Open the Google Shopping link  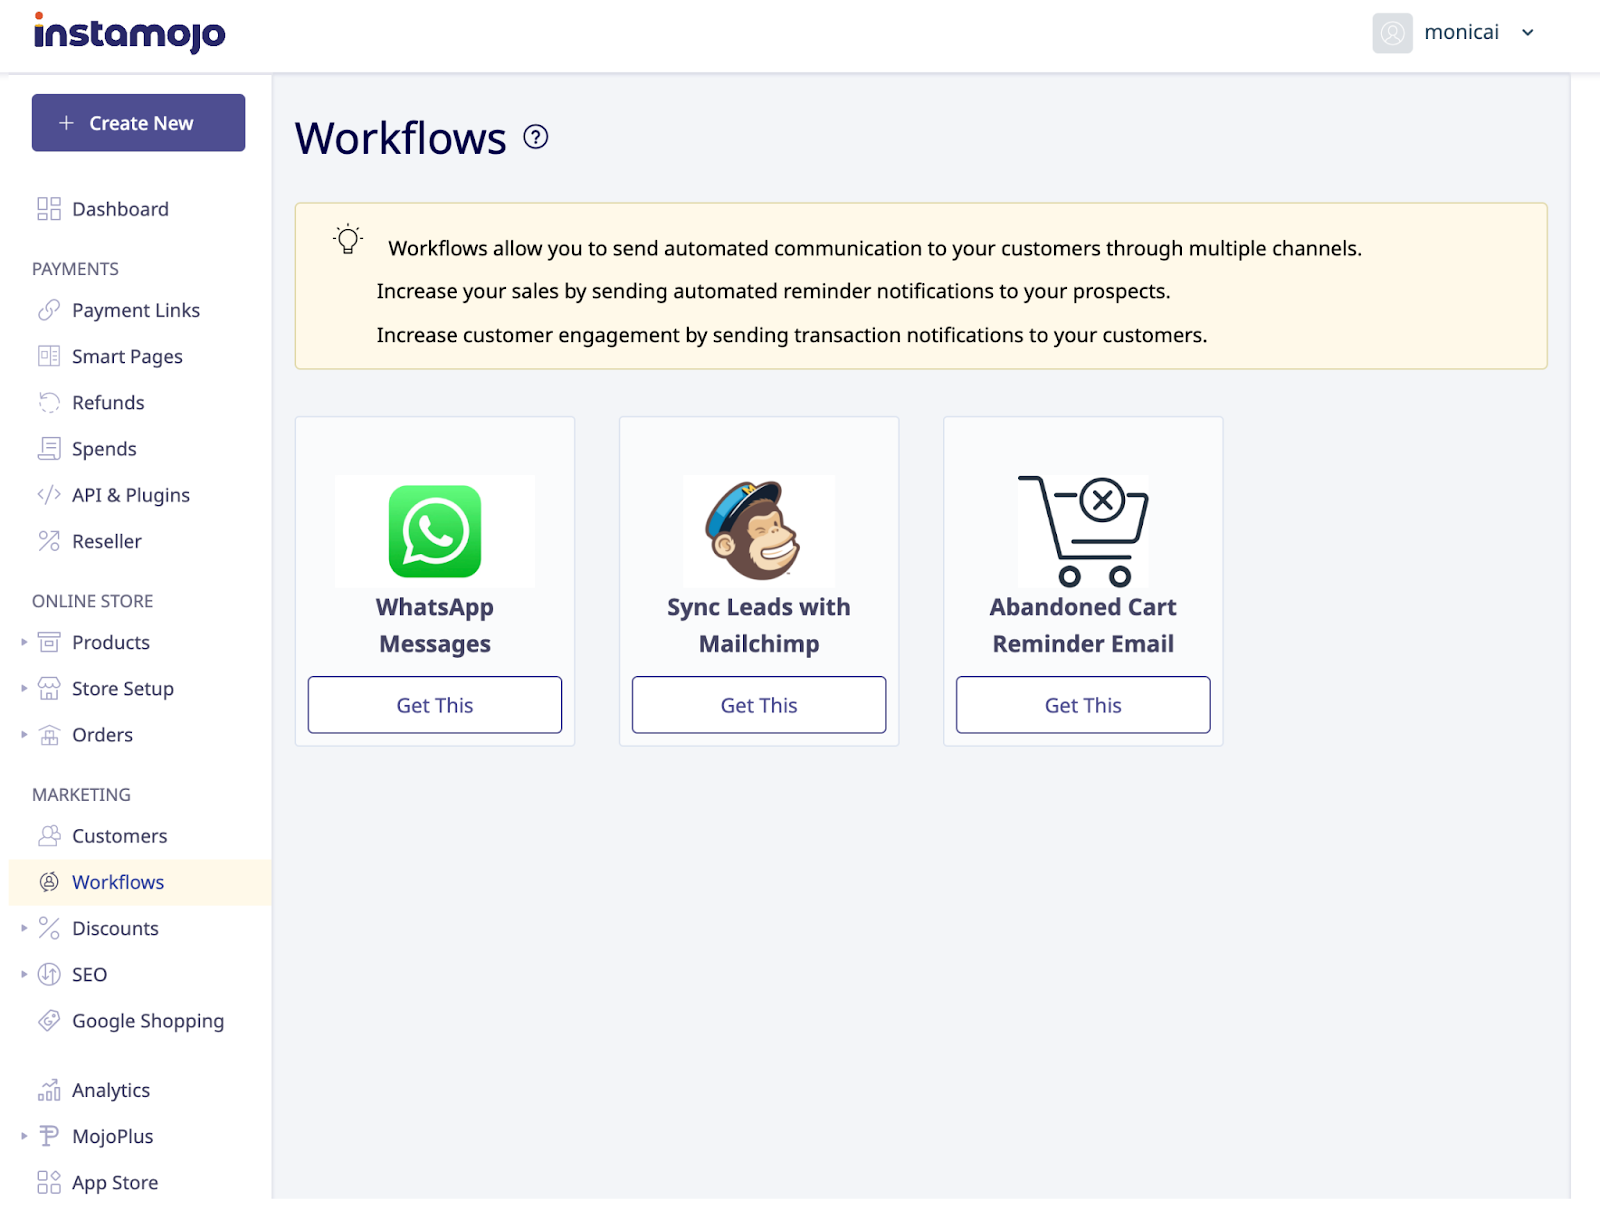coord(148,1021)
